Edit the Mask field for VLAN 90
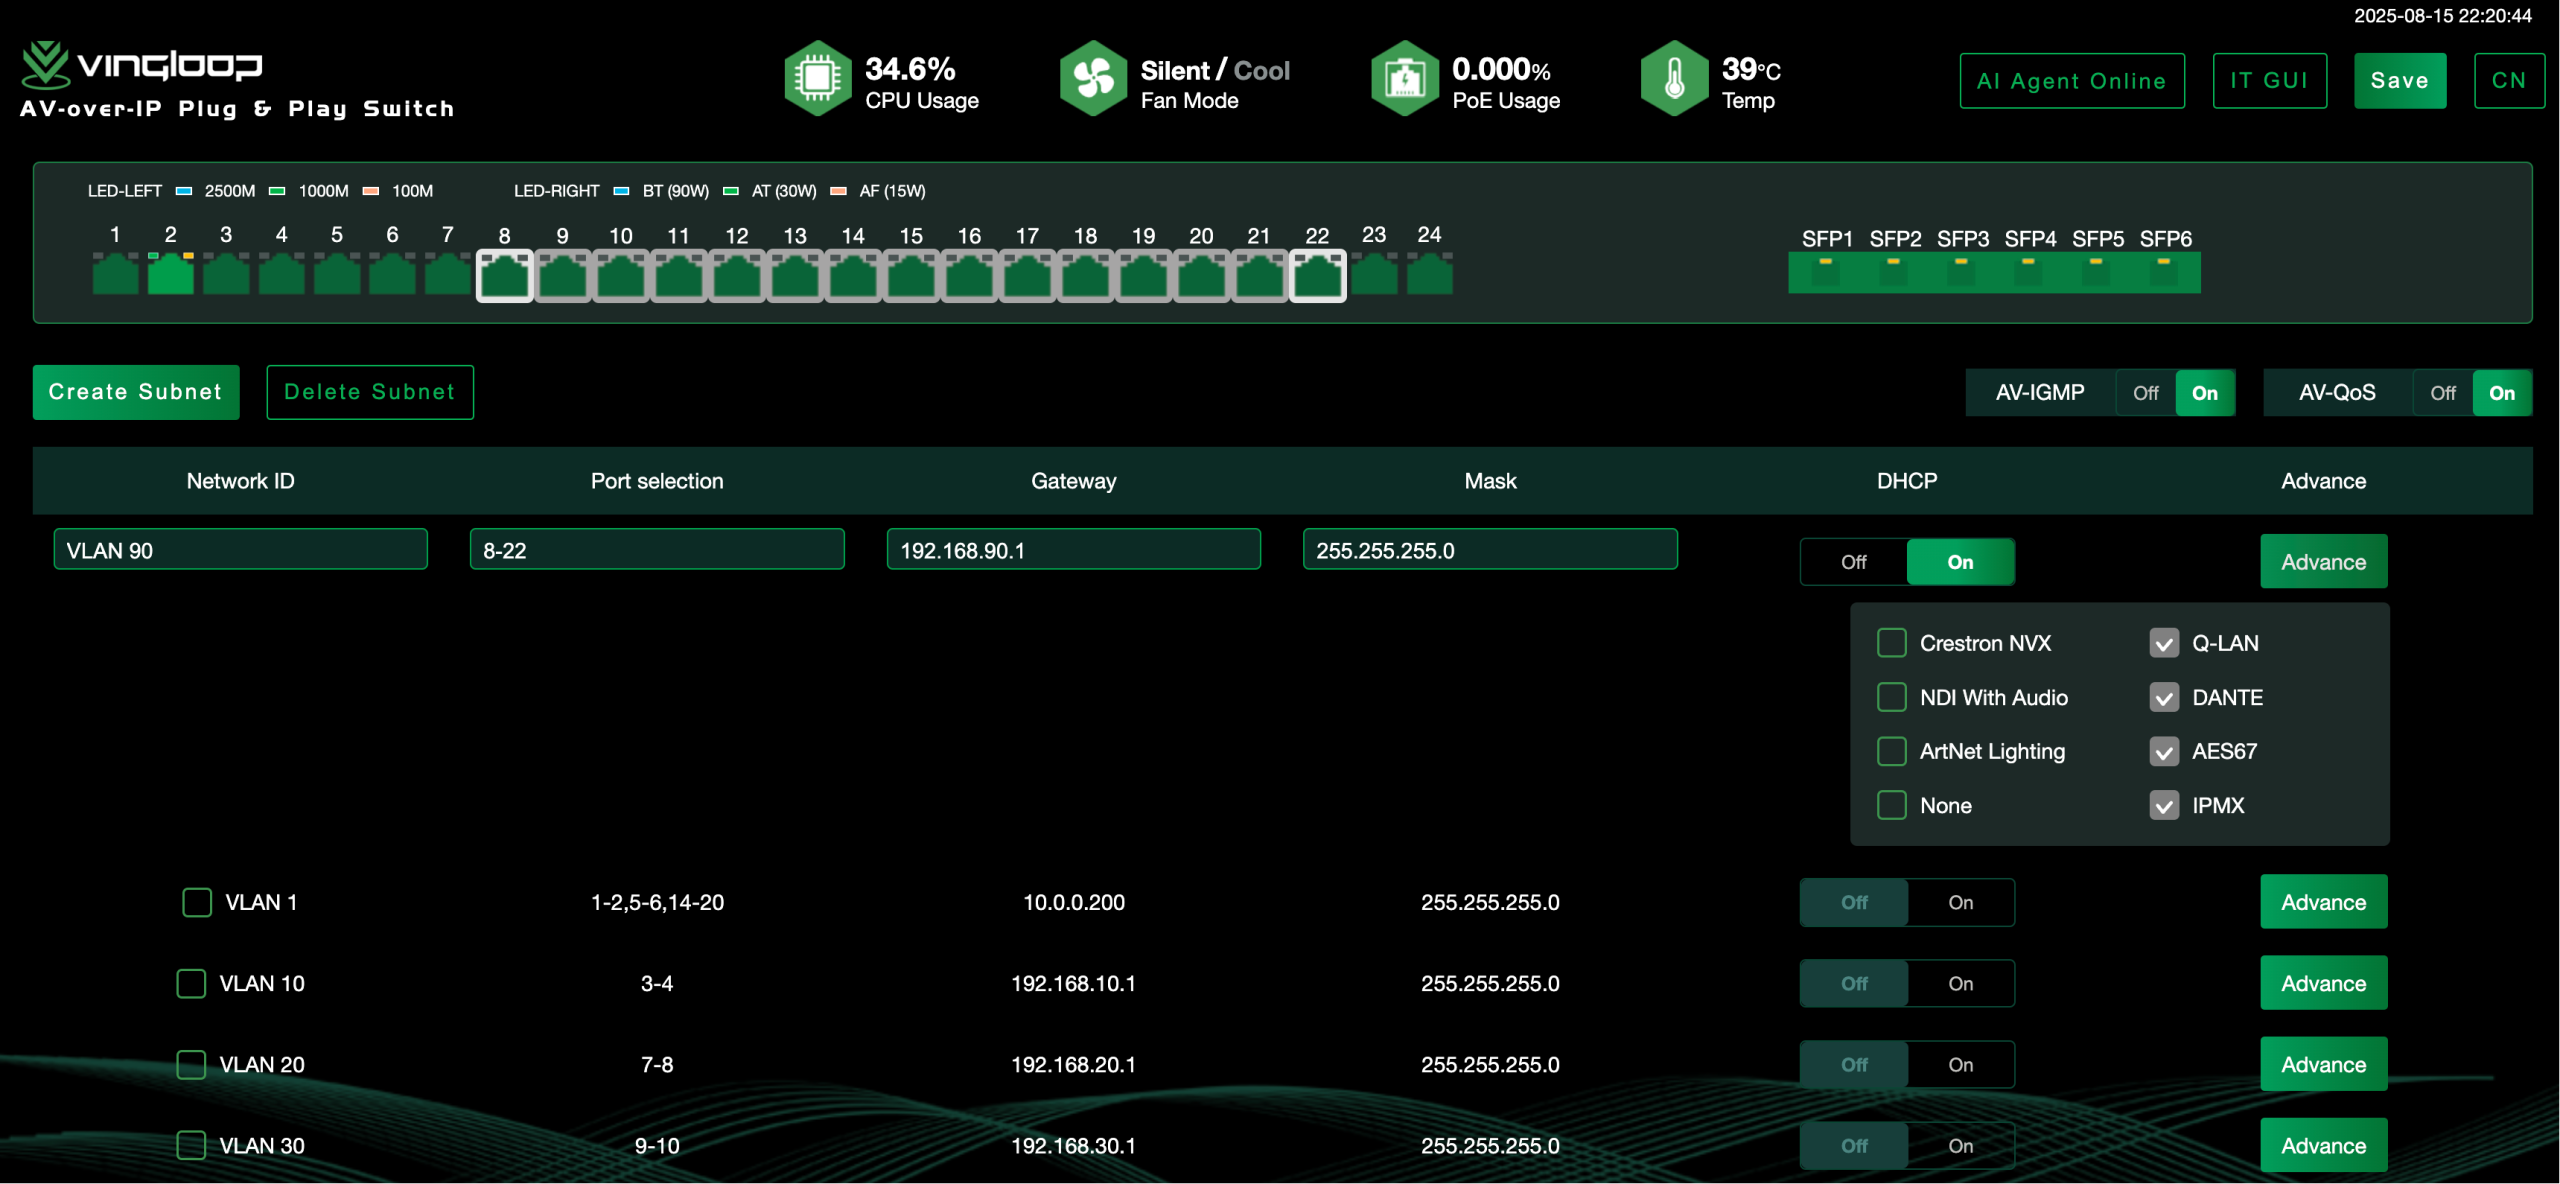2560x1184 pixels. pyautogui.click(x=1490, y=550)
